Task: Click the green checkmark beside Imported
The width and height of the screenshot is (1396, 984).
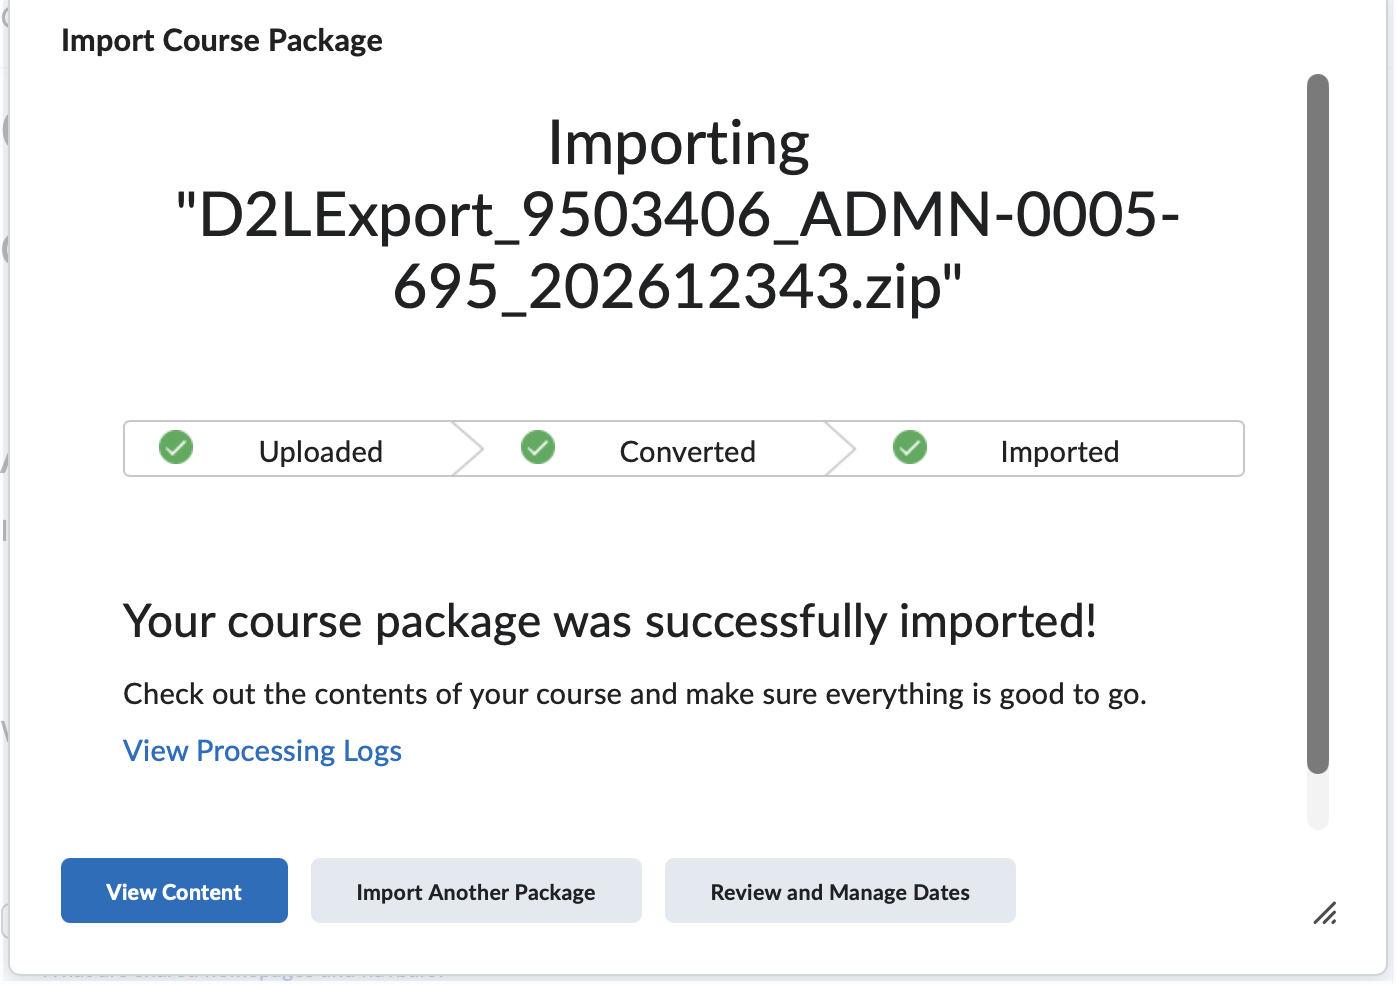Action: (910, 448)
